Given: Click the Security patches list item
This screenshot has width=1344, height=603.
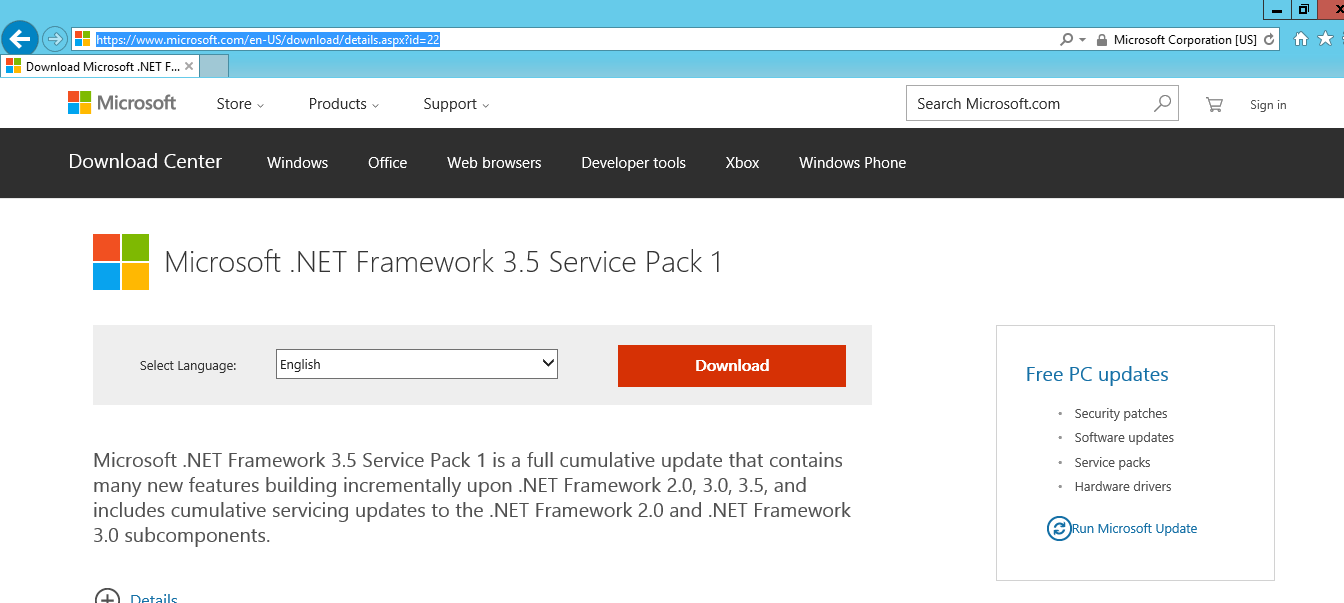Looking at the screenshot, I should 1121,413.
